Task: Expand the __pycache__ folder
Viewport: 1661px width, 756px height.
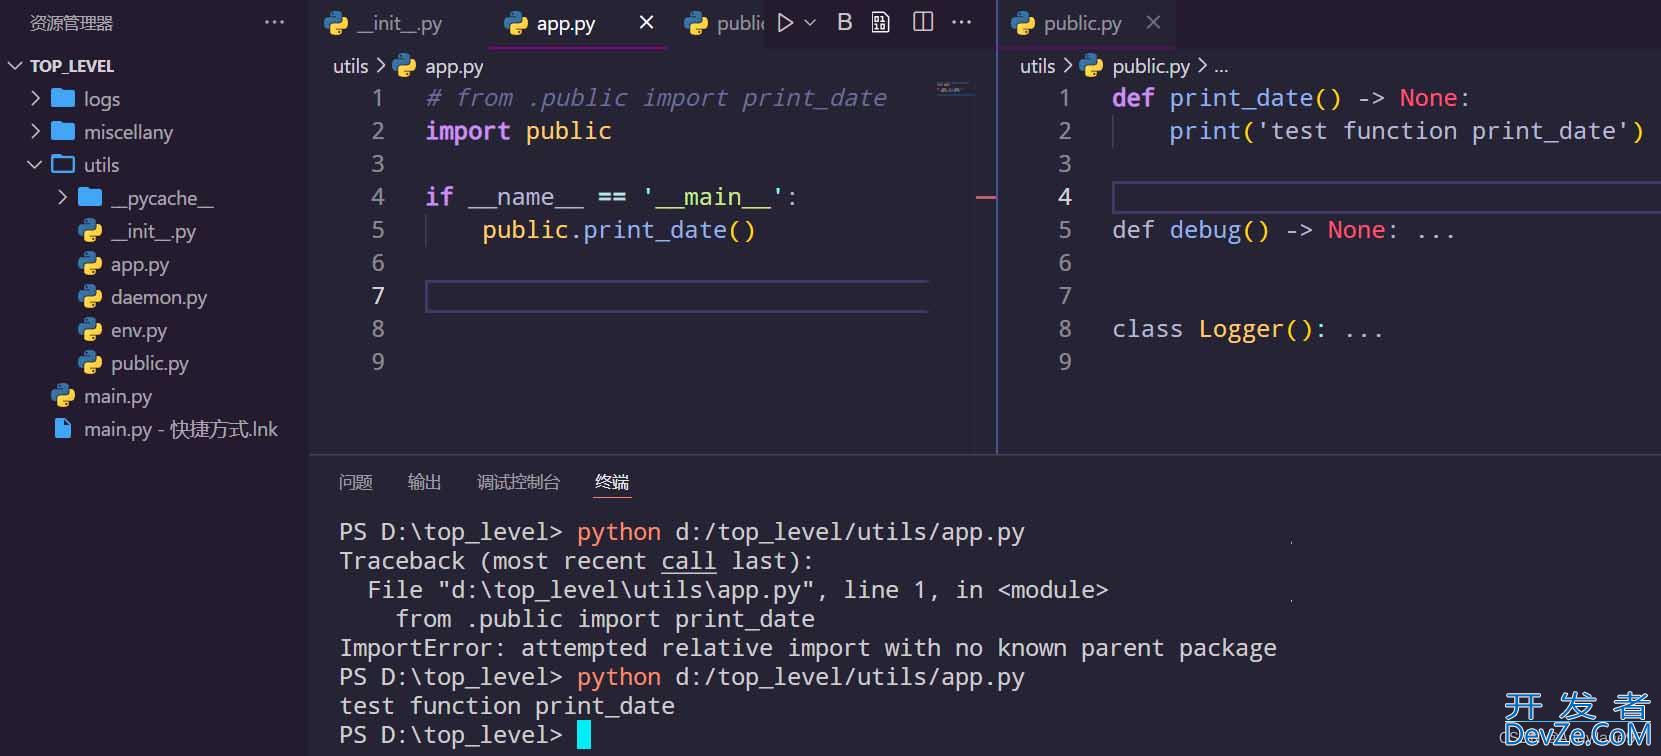Action: 62,197
